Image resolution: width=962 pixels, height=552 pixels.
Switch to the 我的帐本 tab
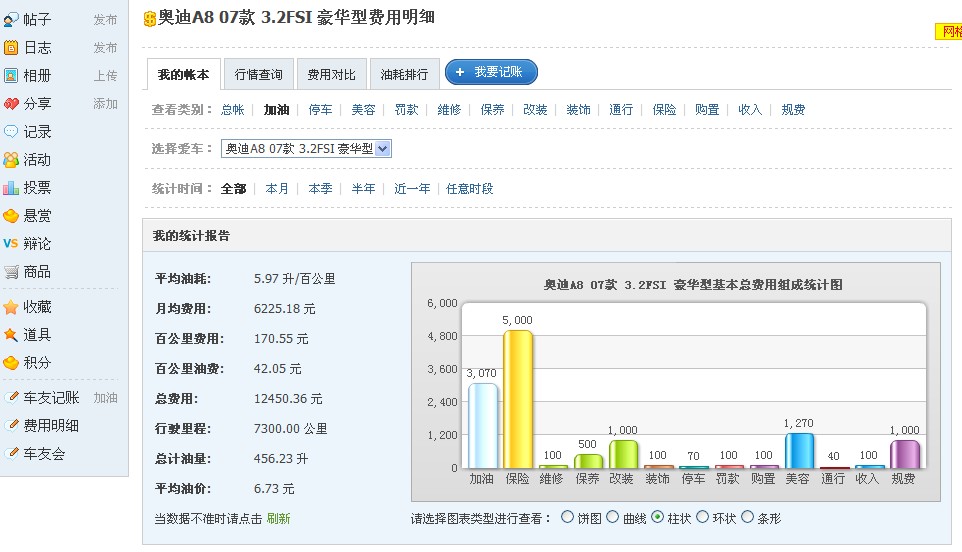(x=183, y=75)
